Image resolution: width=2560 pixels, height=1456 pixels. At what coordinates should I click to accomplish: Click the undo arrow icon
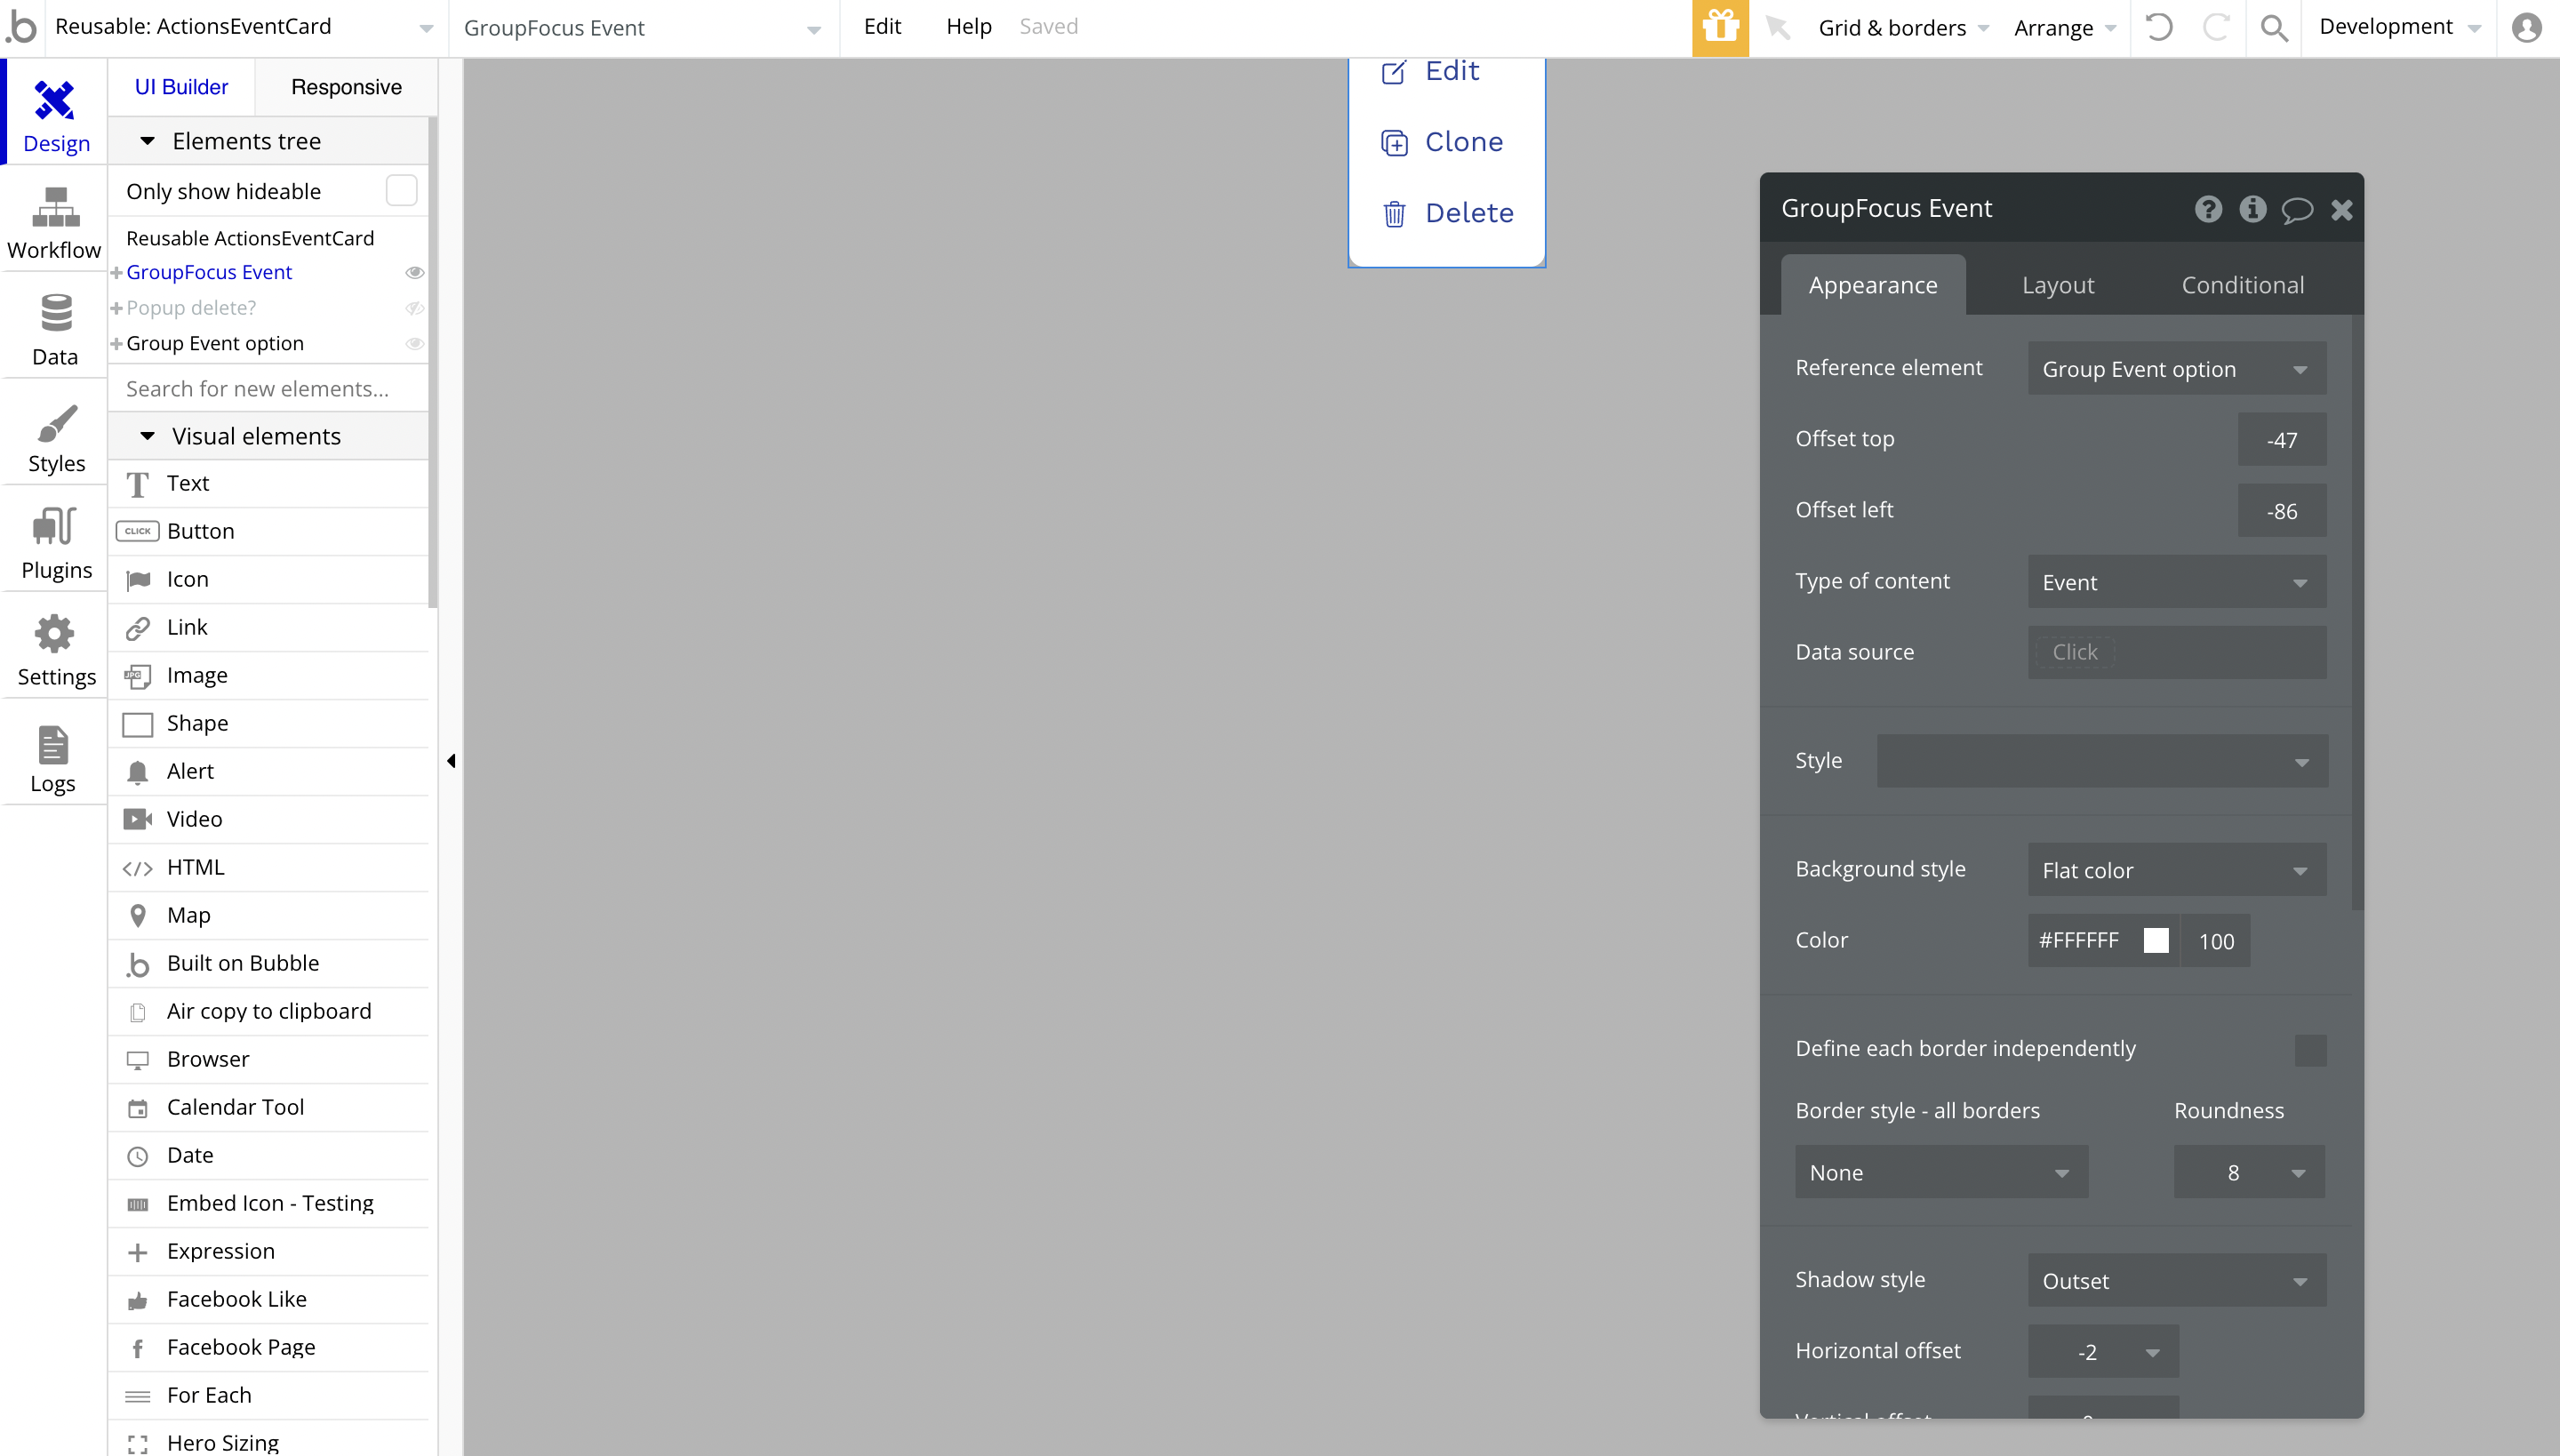click(x=2158, y=27)
